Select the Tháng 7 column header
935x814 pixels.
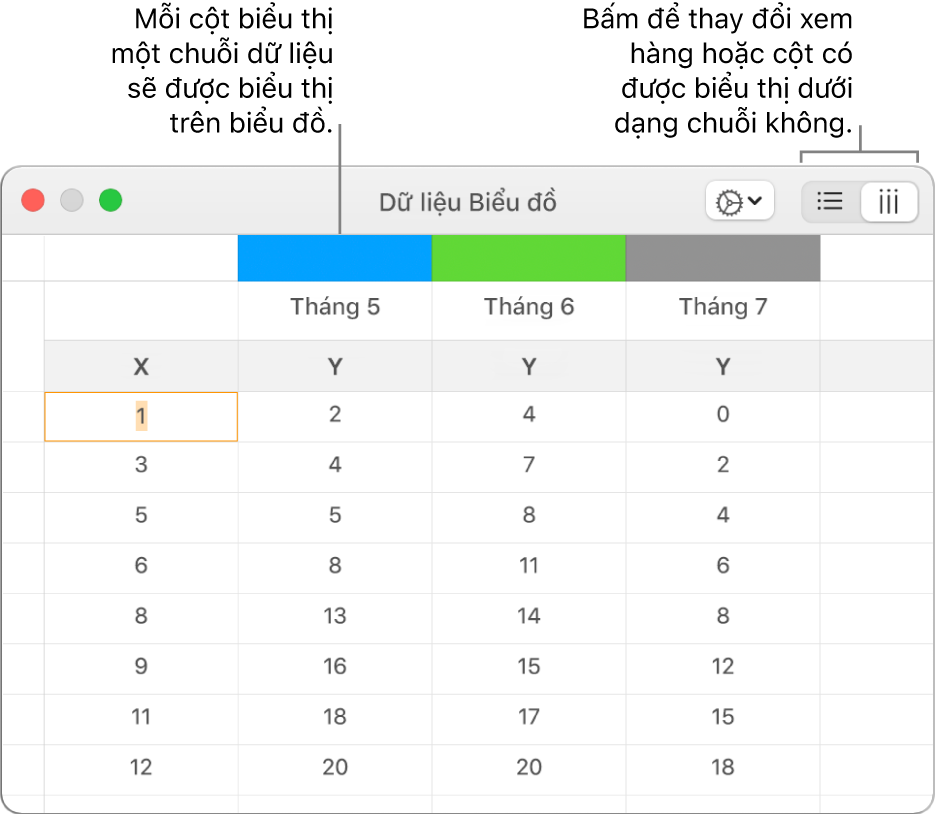[x=723, y=307]
